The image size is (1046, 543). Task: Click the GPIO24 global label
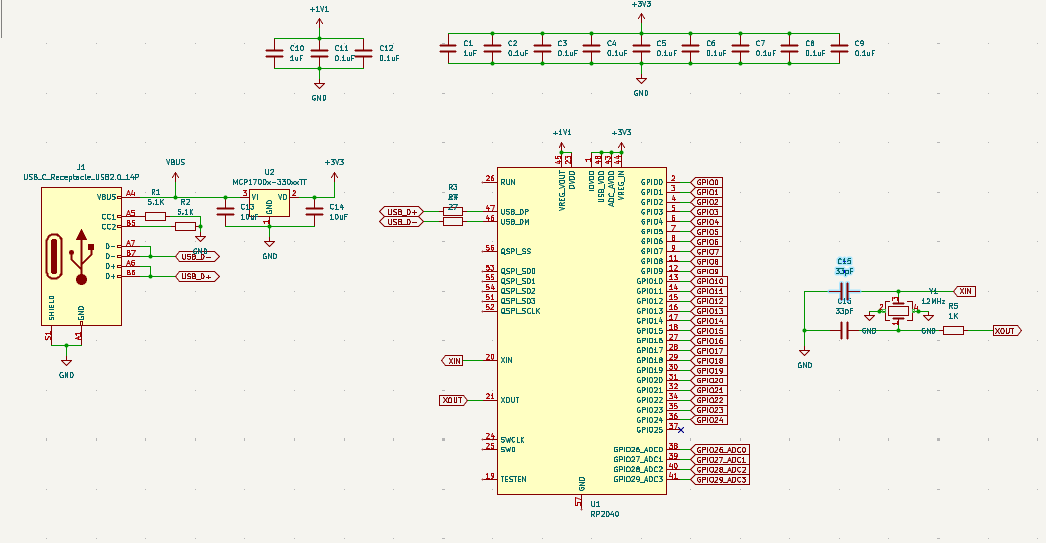click(x=709, y=420)
